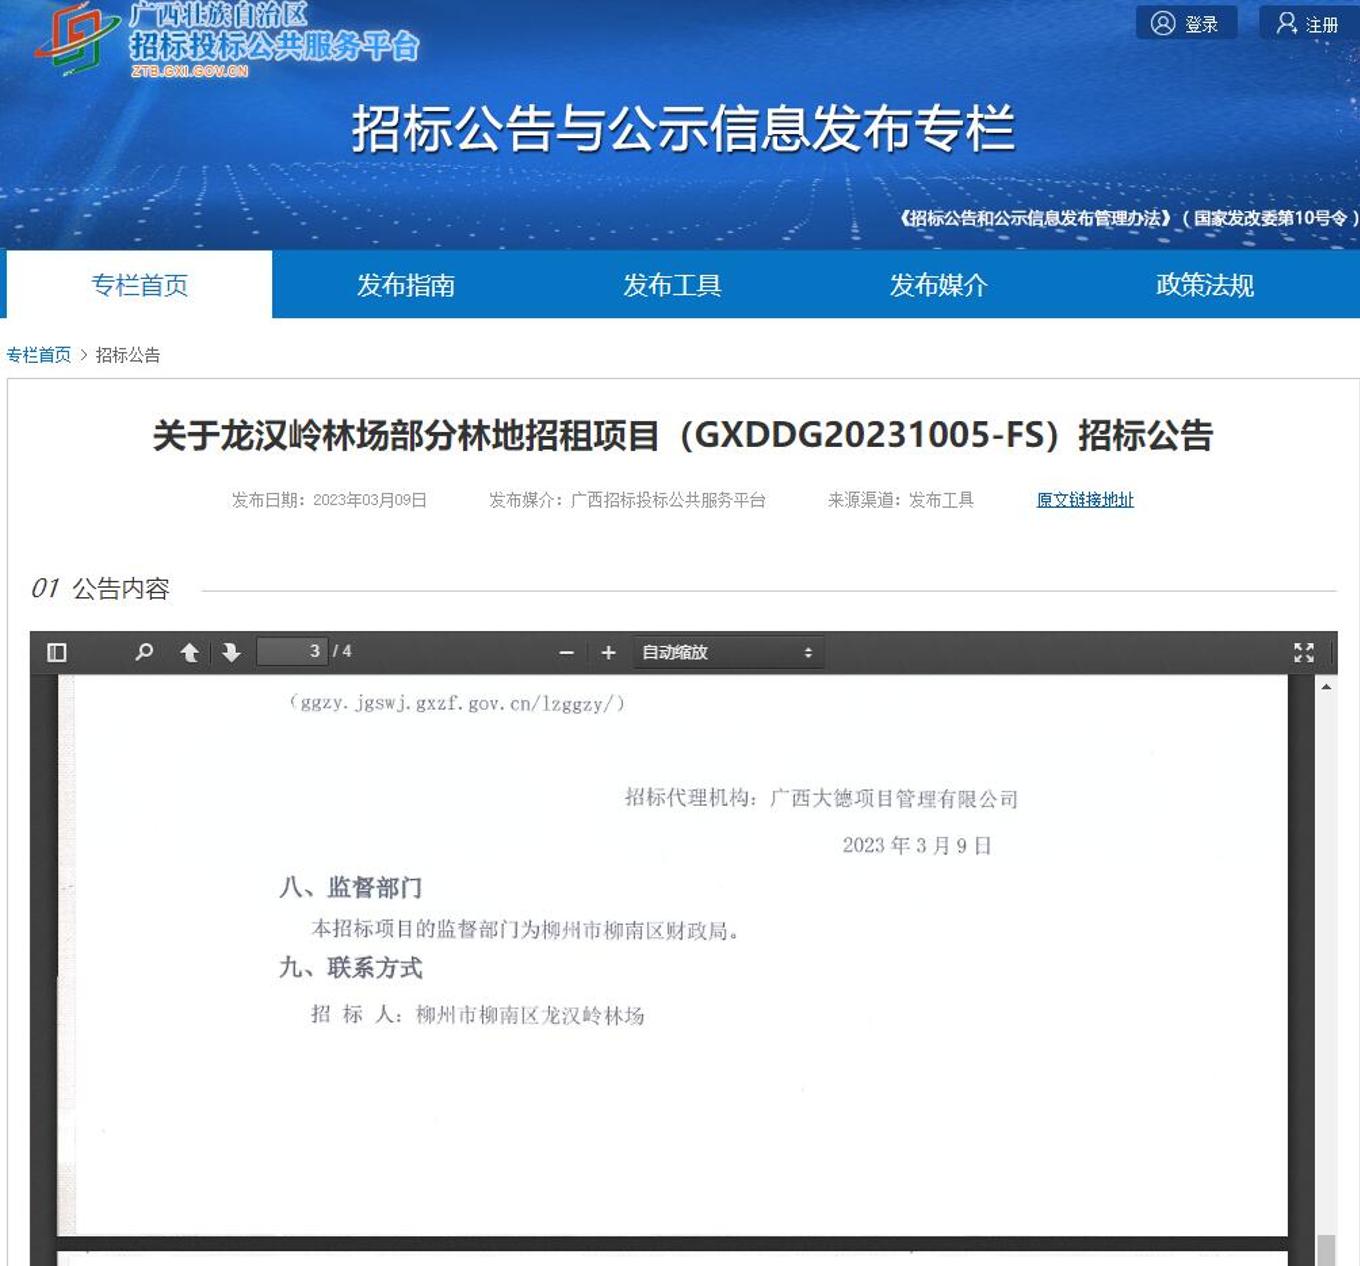
Task: Go to previous PDF page
Action: pos(189,653)
